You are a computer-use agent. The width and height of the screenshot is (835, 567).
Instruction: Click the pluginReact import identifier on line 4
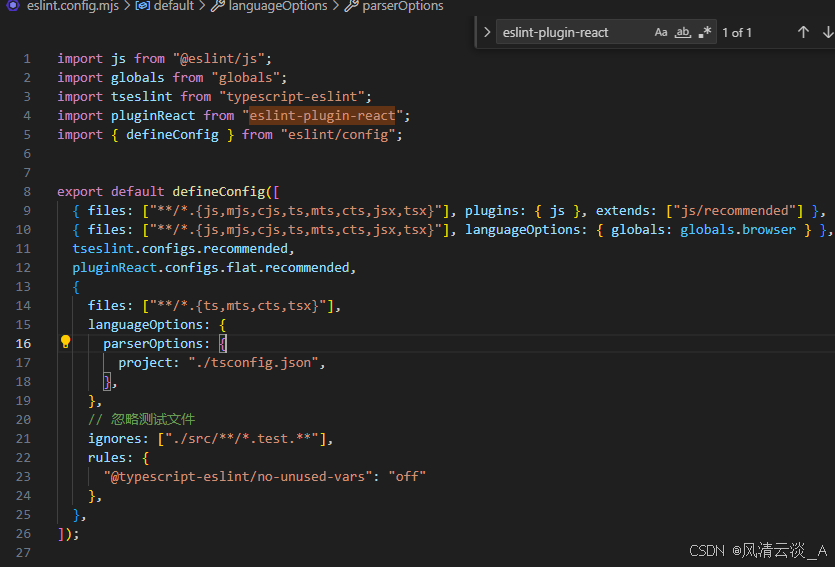(x=153, y=116)
